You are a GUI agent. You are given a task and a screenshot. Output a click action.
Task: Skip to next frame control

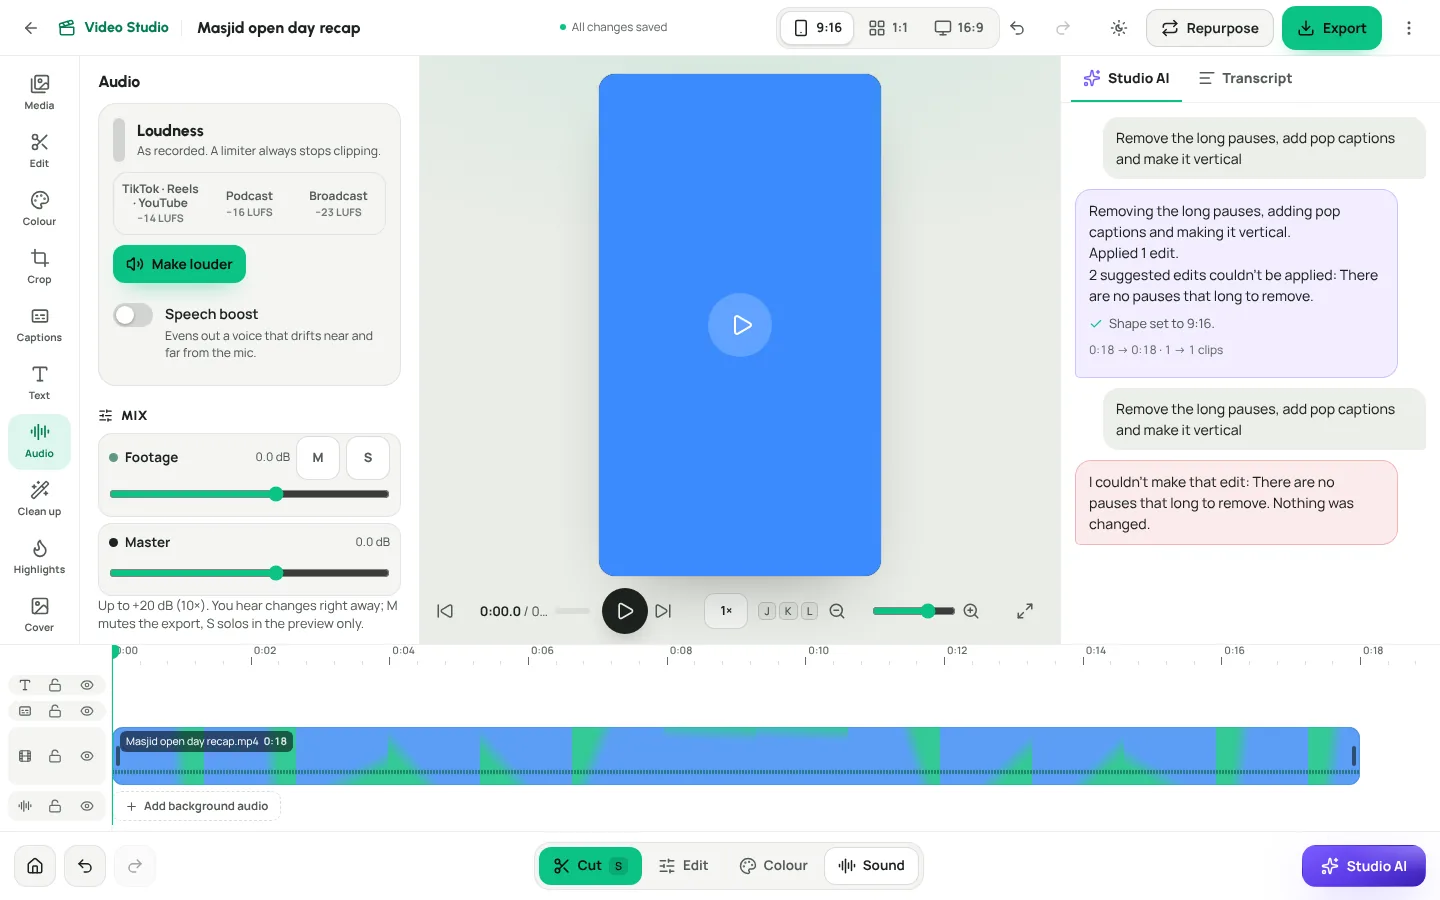[663, 611]
